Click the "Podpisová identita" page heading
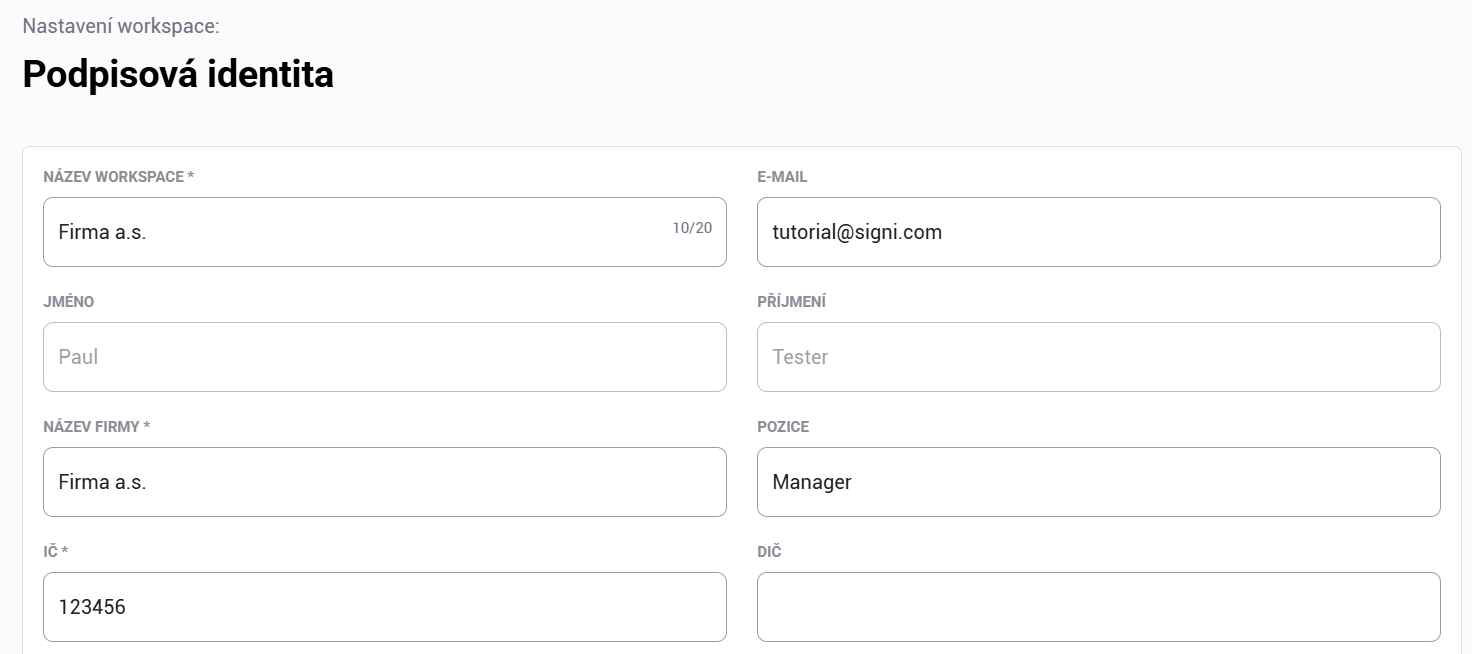1472x654 pixels. click(178, 74)
